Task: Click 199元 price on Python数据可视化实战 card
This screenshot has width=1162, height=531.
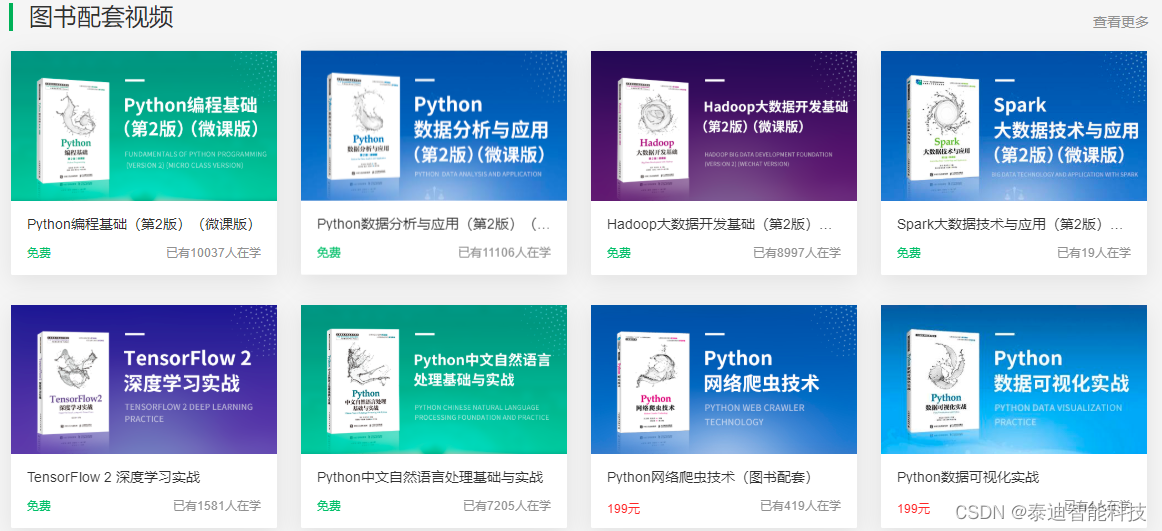Action: pyautogui.click(x=913, y=509)
